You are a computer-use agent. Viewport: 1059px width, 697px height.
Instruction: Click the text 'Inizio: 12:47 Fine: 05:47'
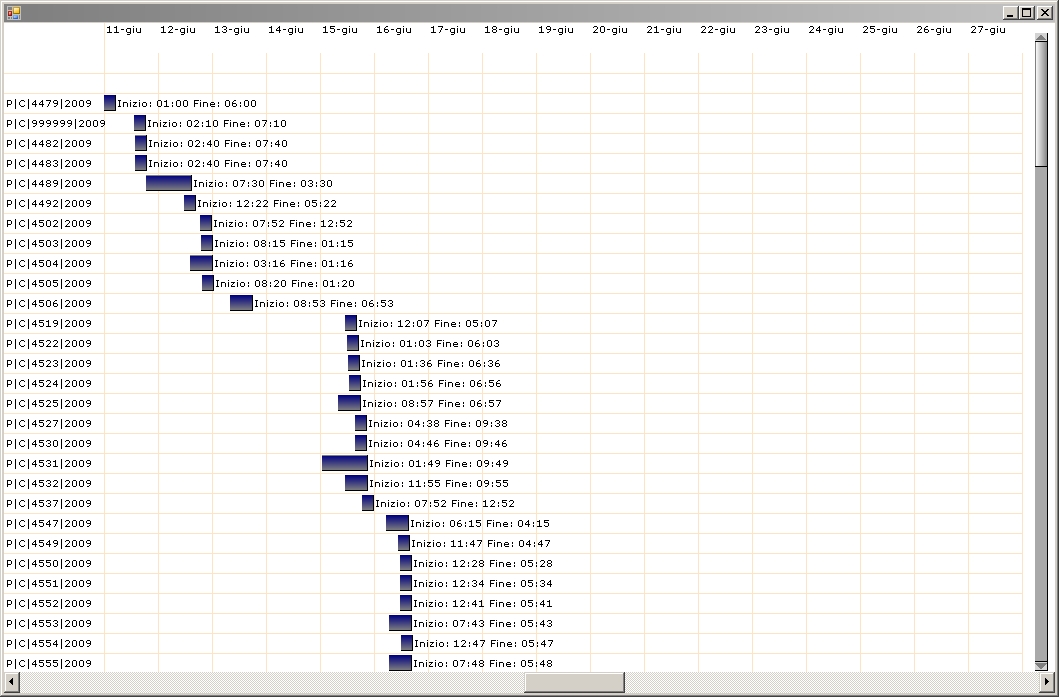tap(484, 644)
